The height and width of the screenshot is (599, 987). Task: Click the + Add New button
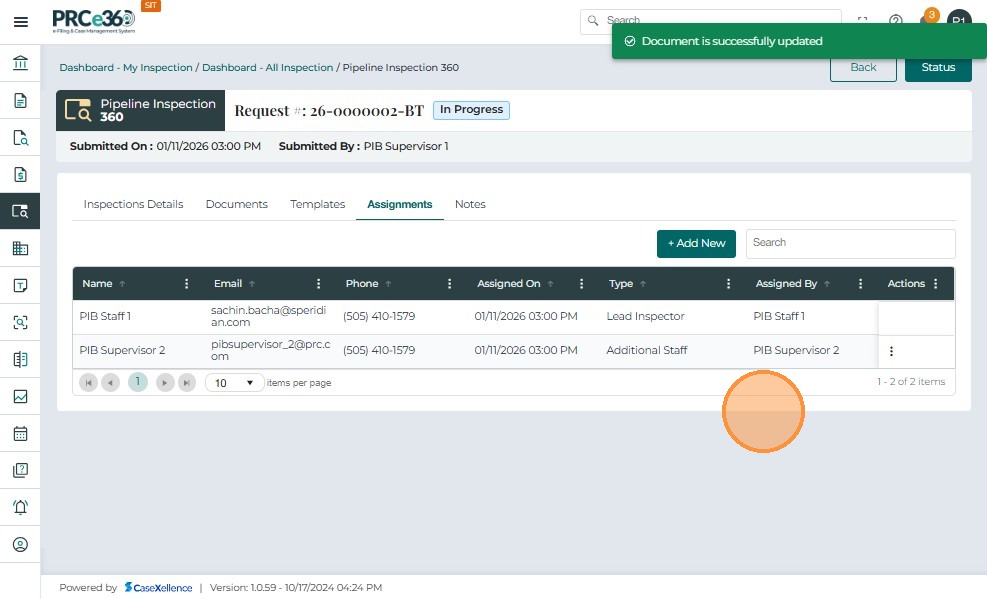point(696,244)
